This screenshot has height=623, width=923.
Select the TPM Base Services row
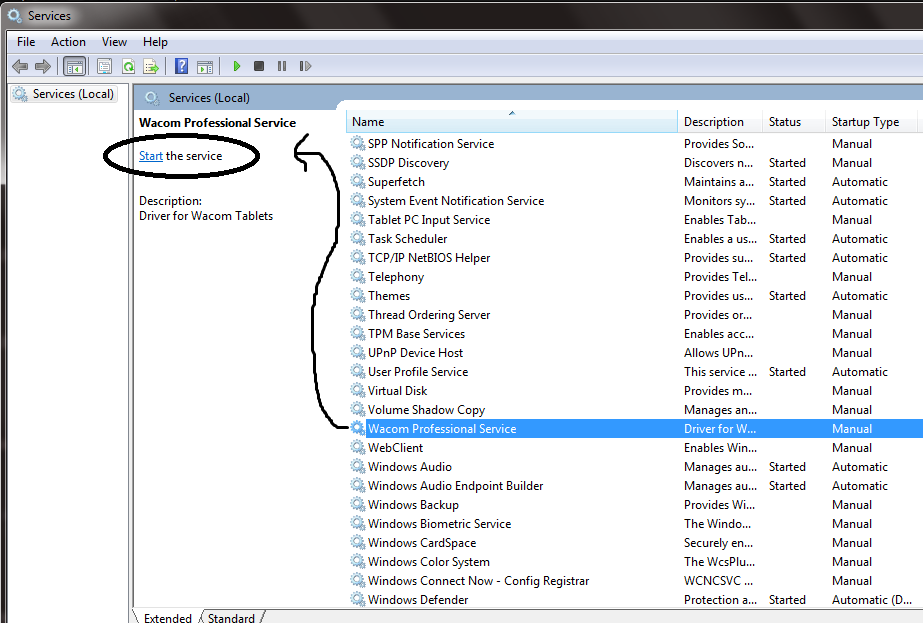tap(635, 333)
